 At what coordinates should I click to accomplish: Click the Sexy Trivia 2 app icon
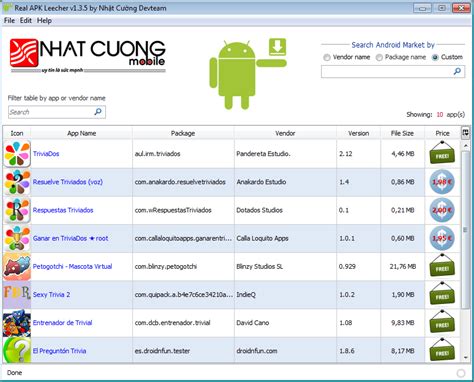pyautogui.click(x=17, y=295)
